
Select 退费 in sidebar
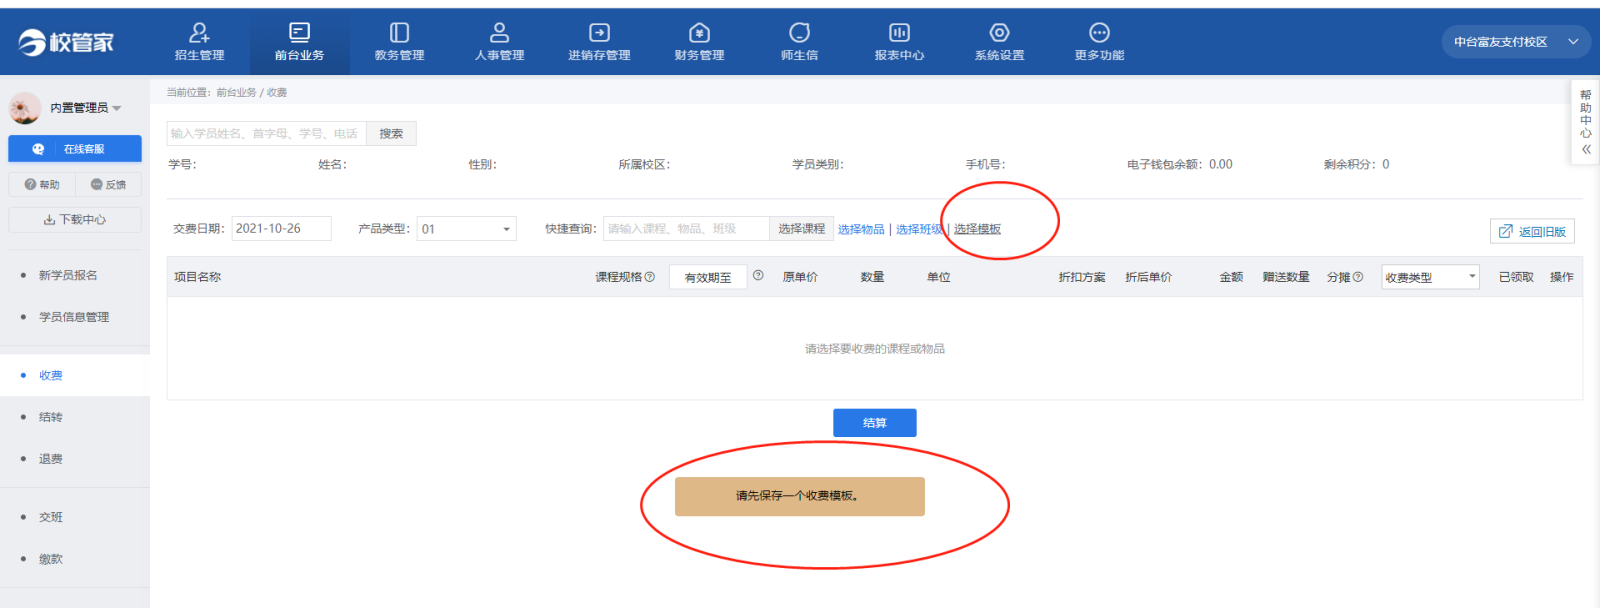(51, 459)
